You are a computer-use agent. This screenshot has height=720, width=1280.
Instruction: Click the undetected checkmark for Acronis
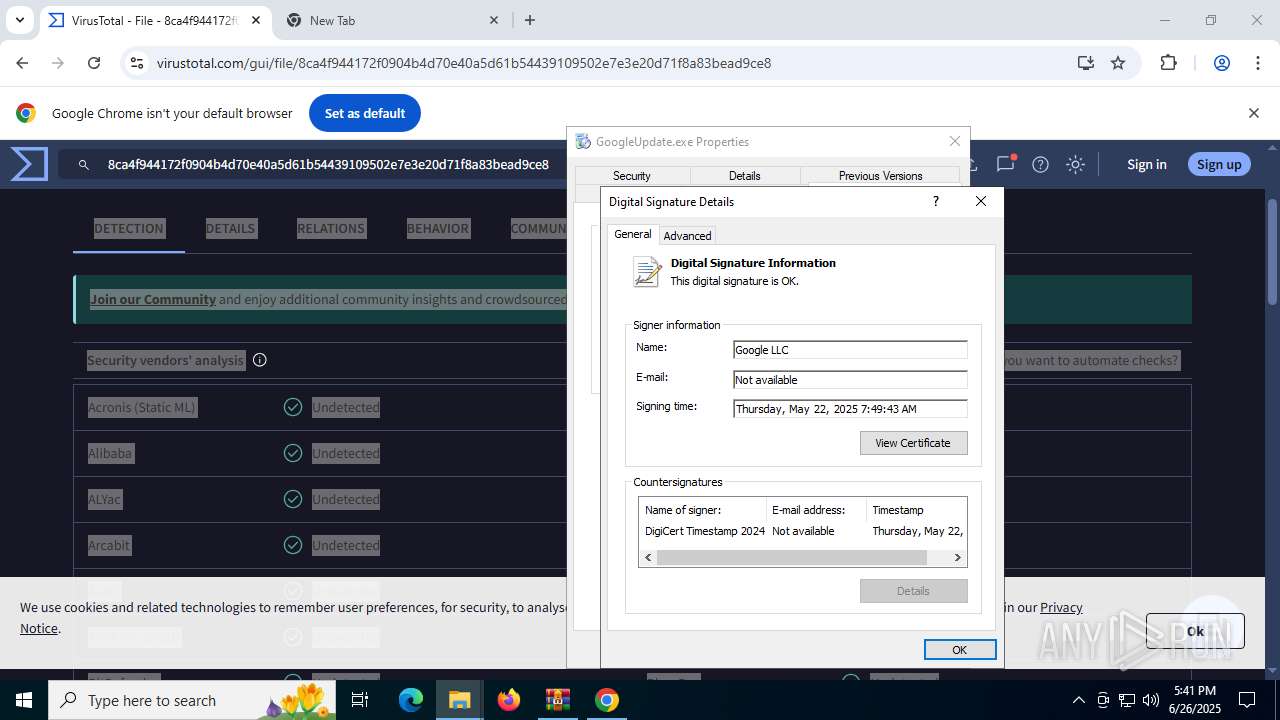293,407
